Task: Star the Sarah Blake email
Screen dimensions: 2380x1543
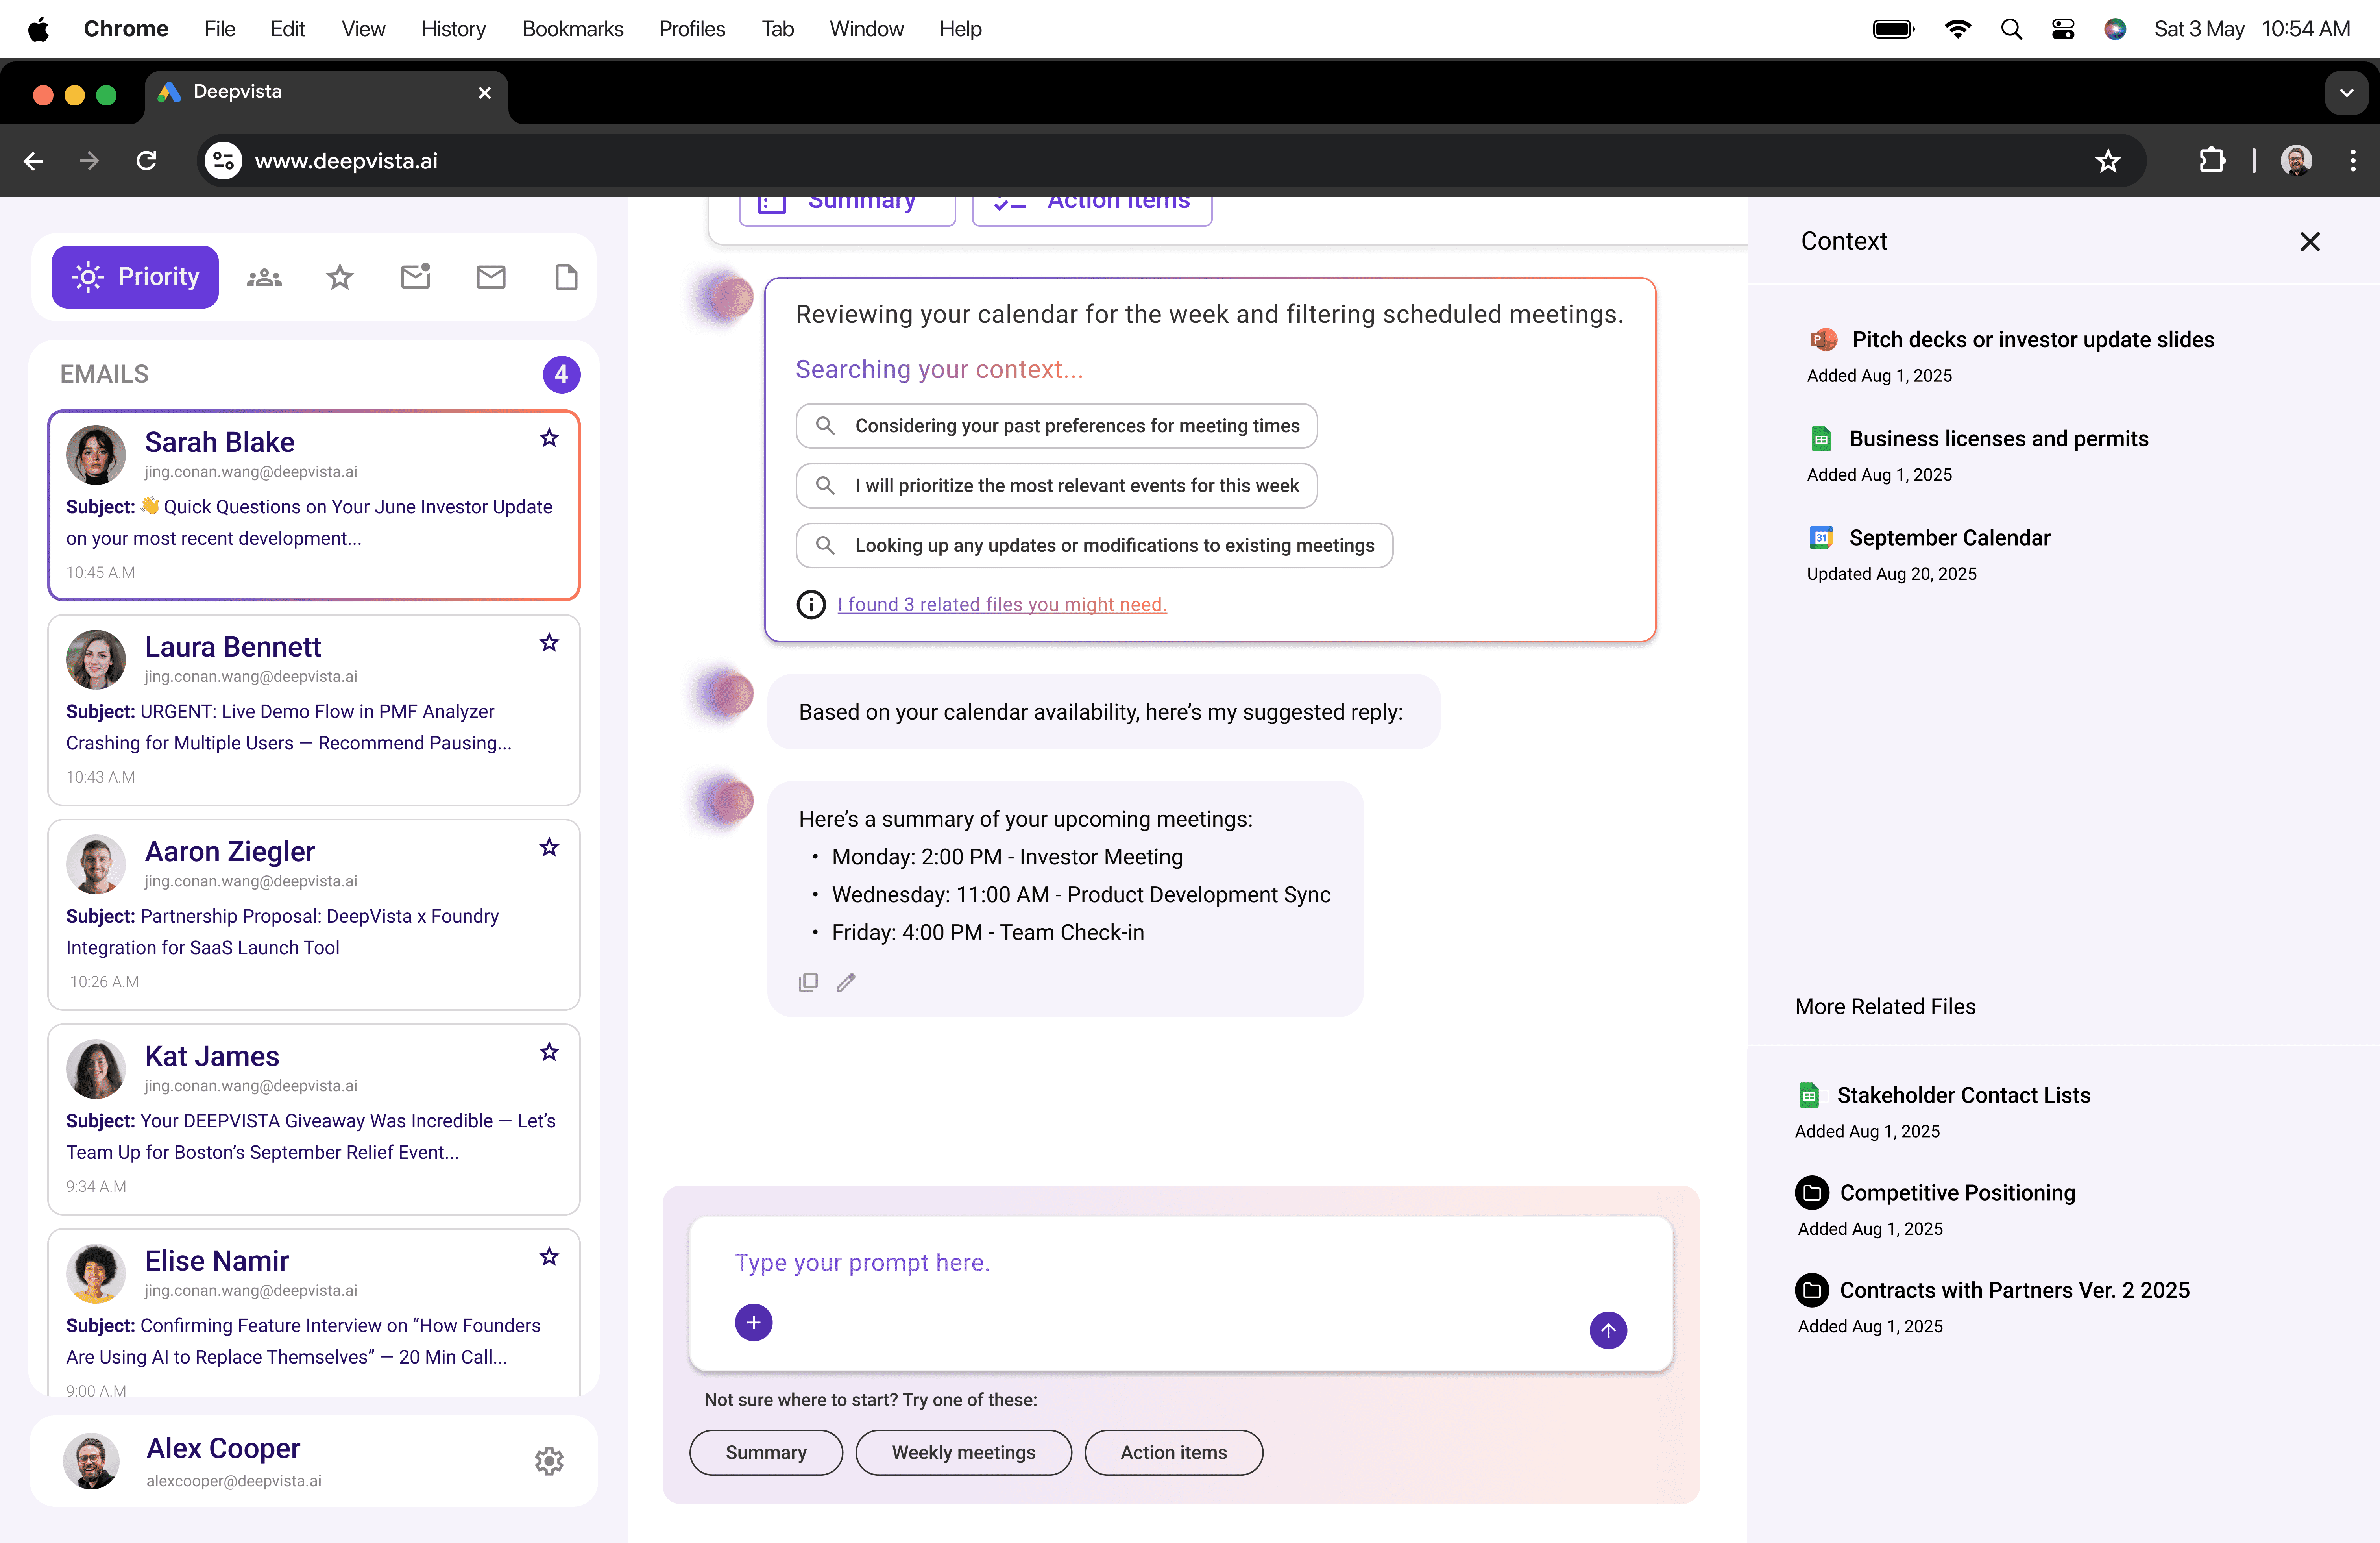Action: 549,438
